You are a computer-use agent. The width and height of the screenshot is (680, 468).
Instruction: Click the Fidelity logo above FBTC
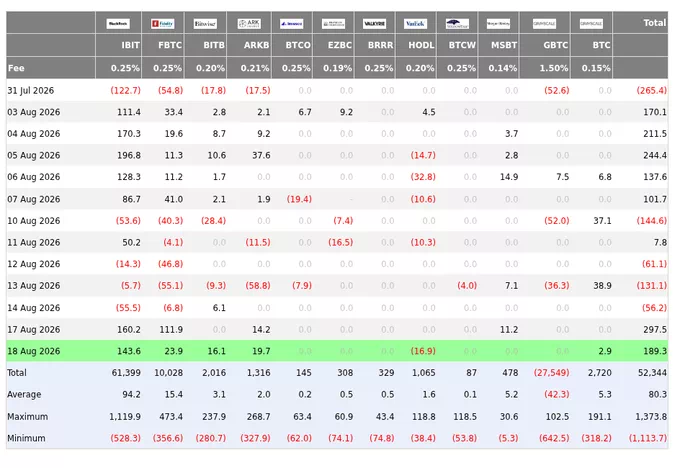point(163,23)
